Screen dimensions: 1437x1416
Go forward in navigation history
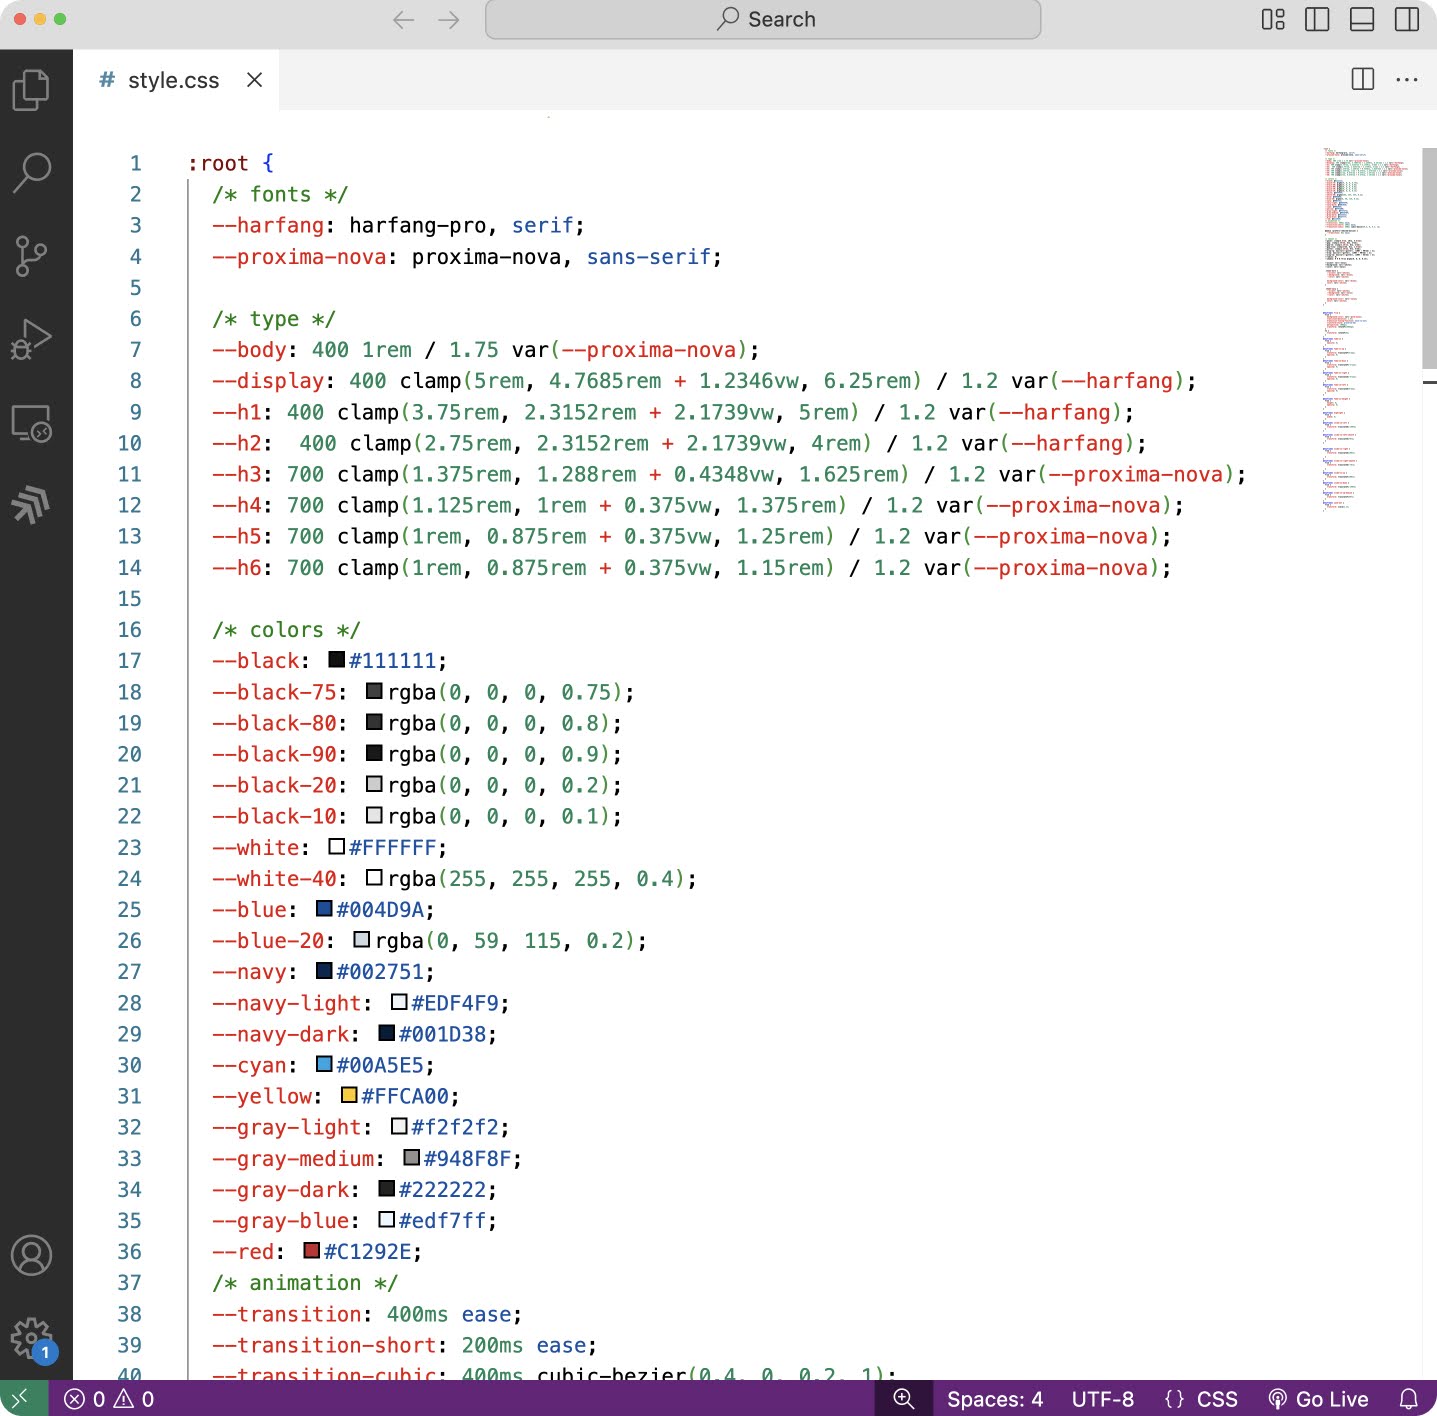coord(449,20)
